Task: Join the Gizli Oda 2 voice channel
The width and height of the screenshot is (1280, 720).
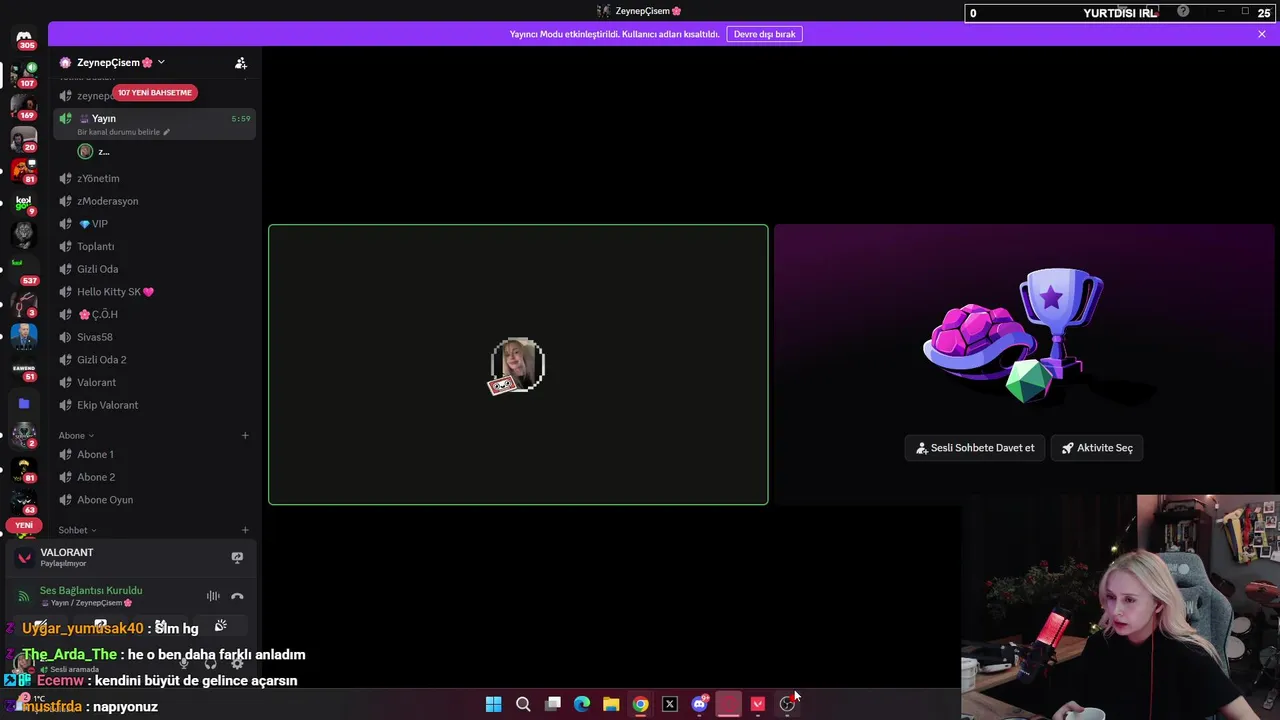Action: [153, 360]
